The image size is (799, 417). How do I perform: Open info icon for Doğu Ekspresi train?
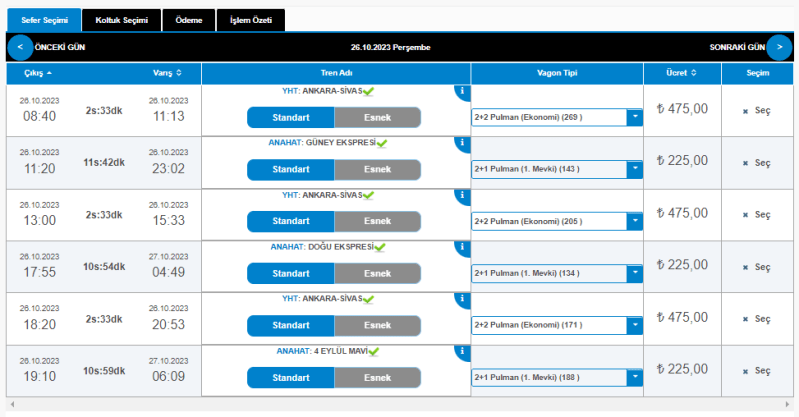pos(462,248)
